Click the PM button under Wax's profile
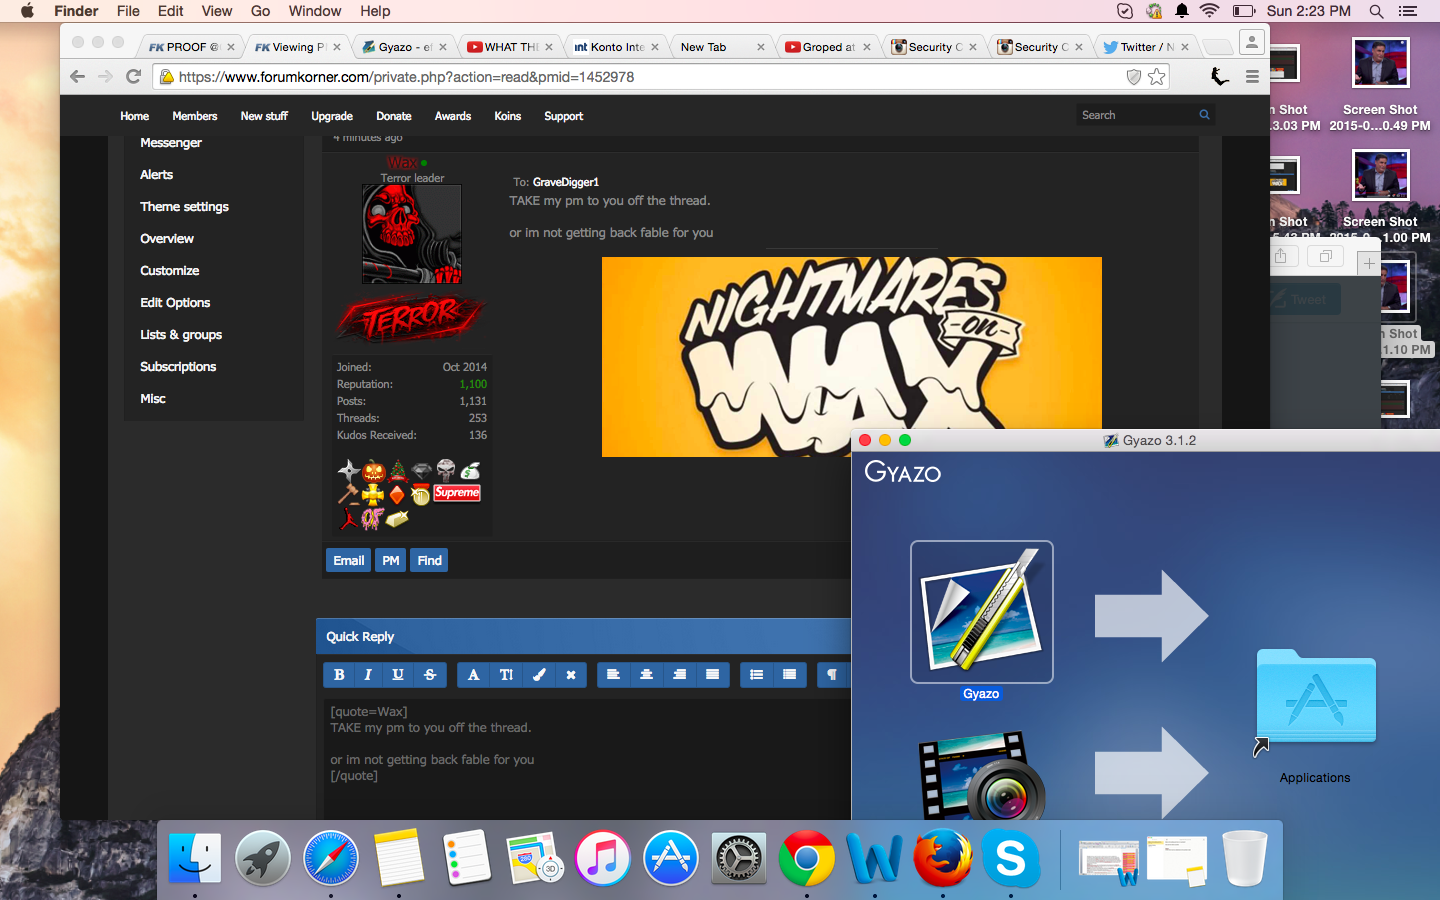The image size is (1440, 900). [x=391, y=561]
